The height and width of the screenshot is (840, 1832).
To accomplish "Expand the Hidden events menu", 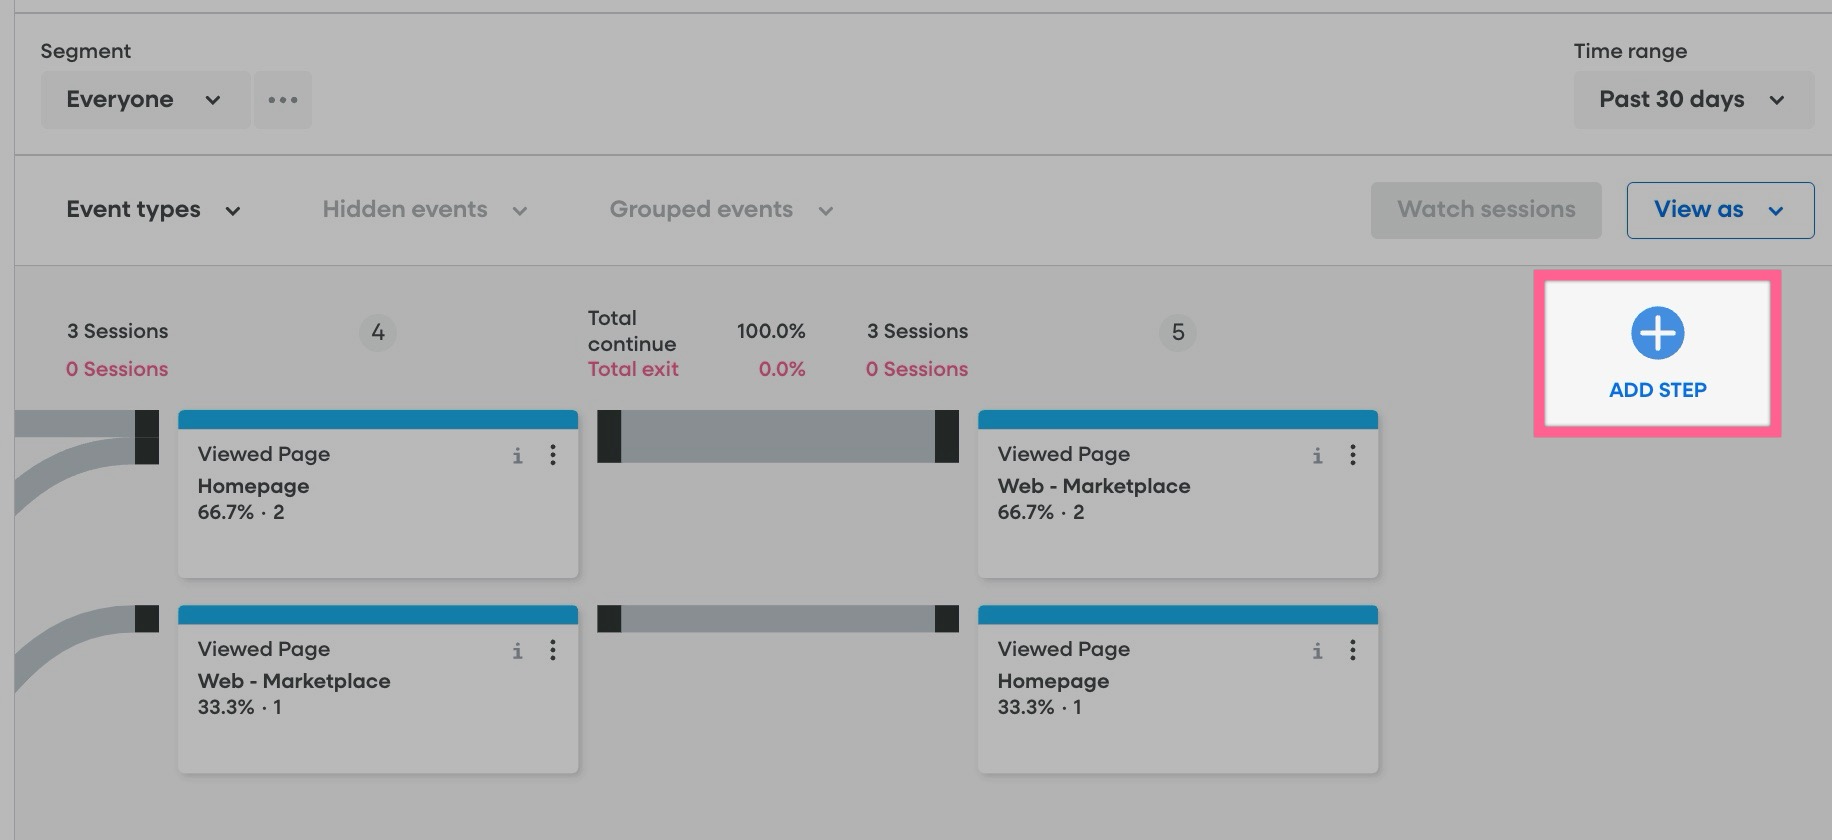I will pos(424,210).
